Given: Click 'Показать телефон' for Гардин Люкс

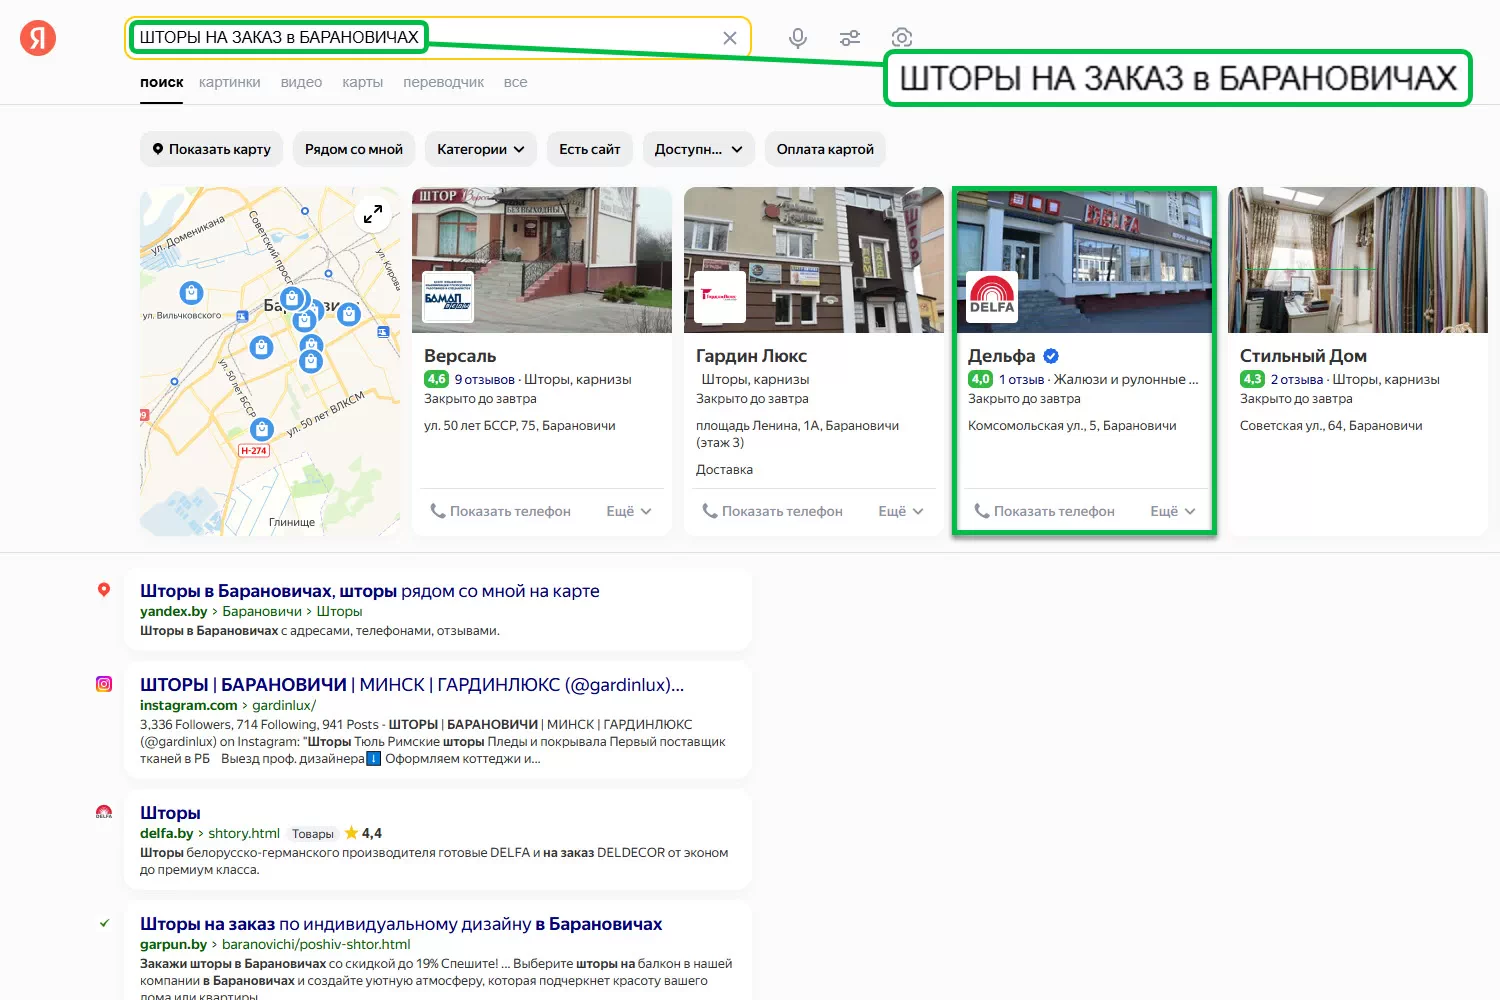Looking at the screenshot, I should click(772, 511).
